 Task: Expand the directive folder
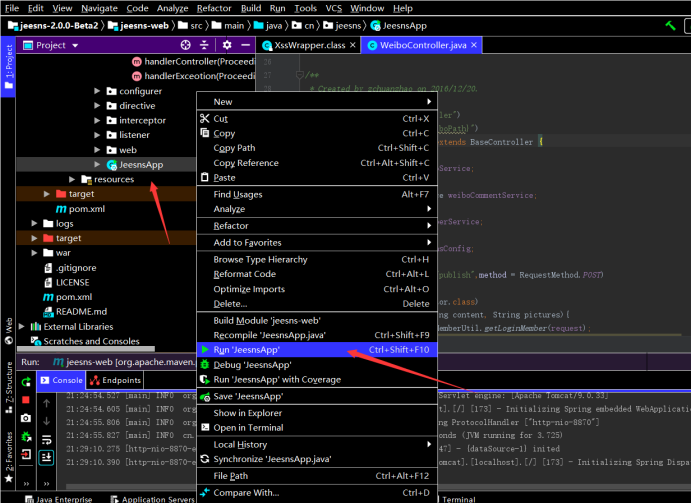pyautogui.click(x=97, y=105)
